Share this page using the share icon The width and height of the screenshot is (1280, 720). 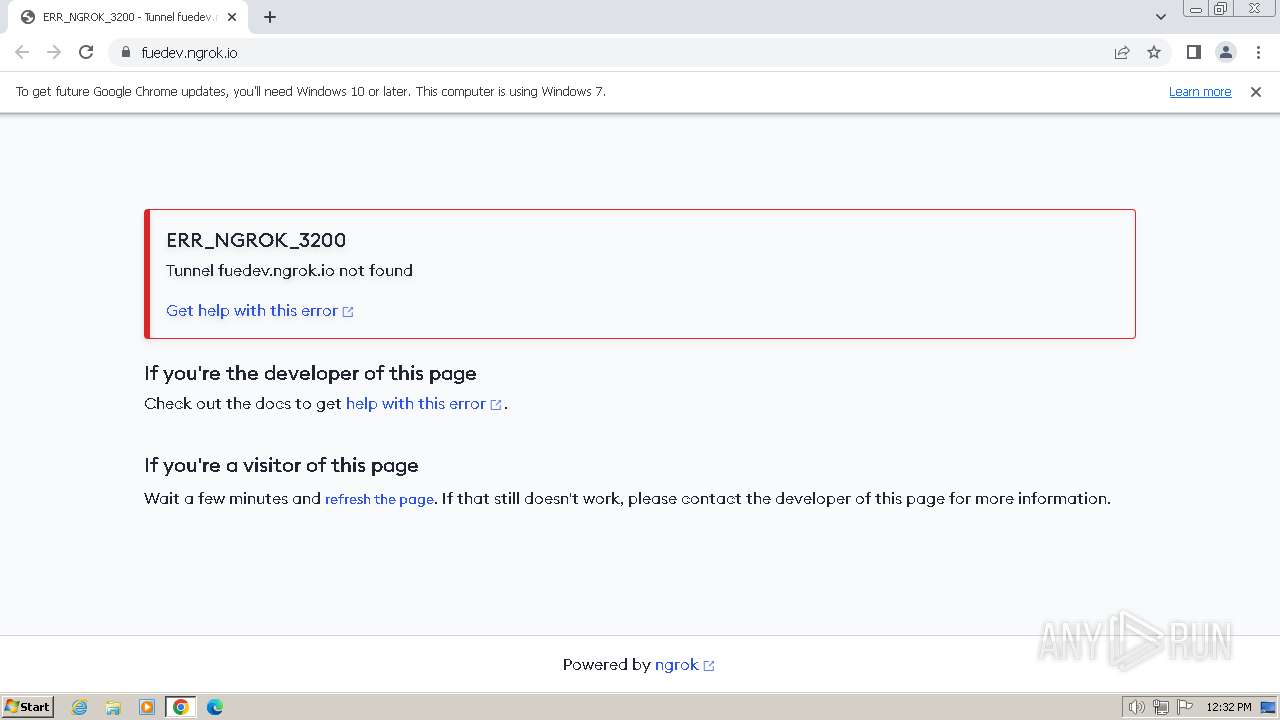point(1122,52)
